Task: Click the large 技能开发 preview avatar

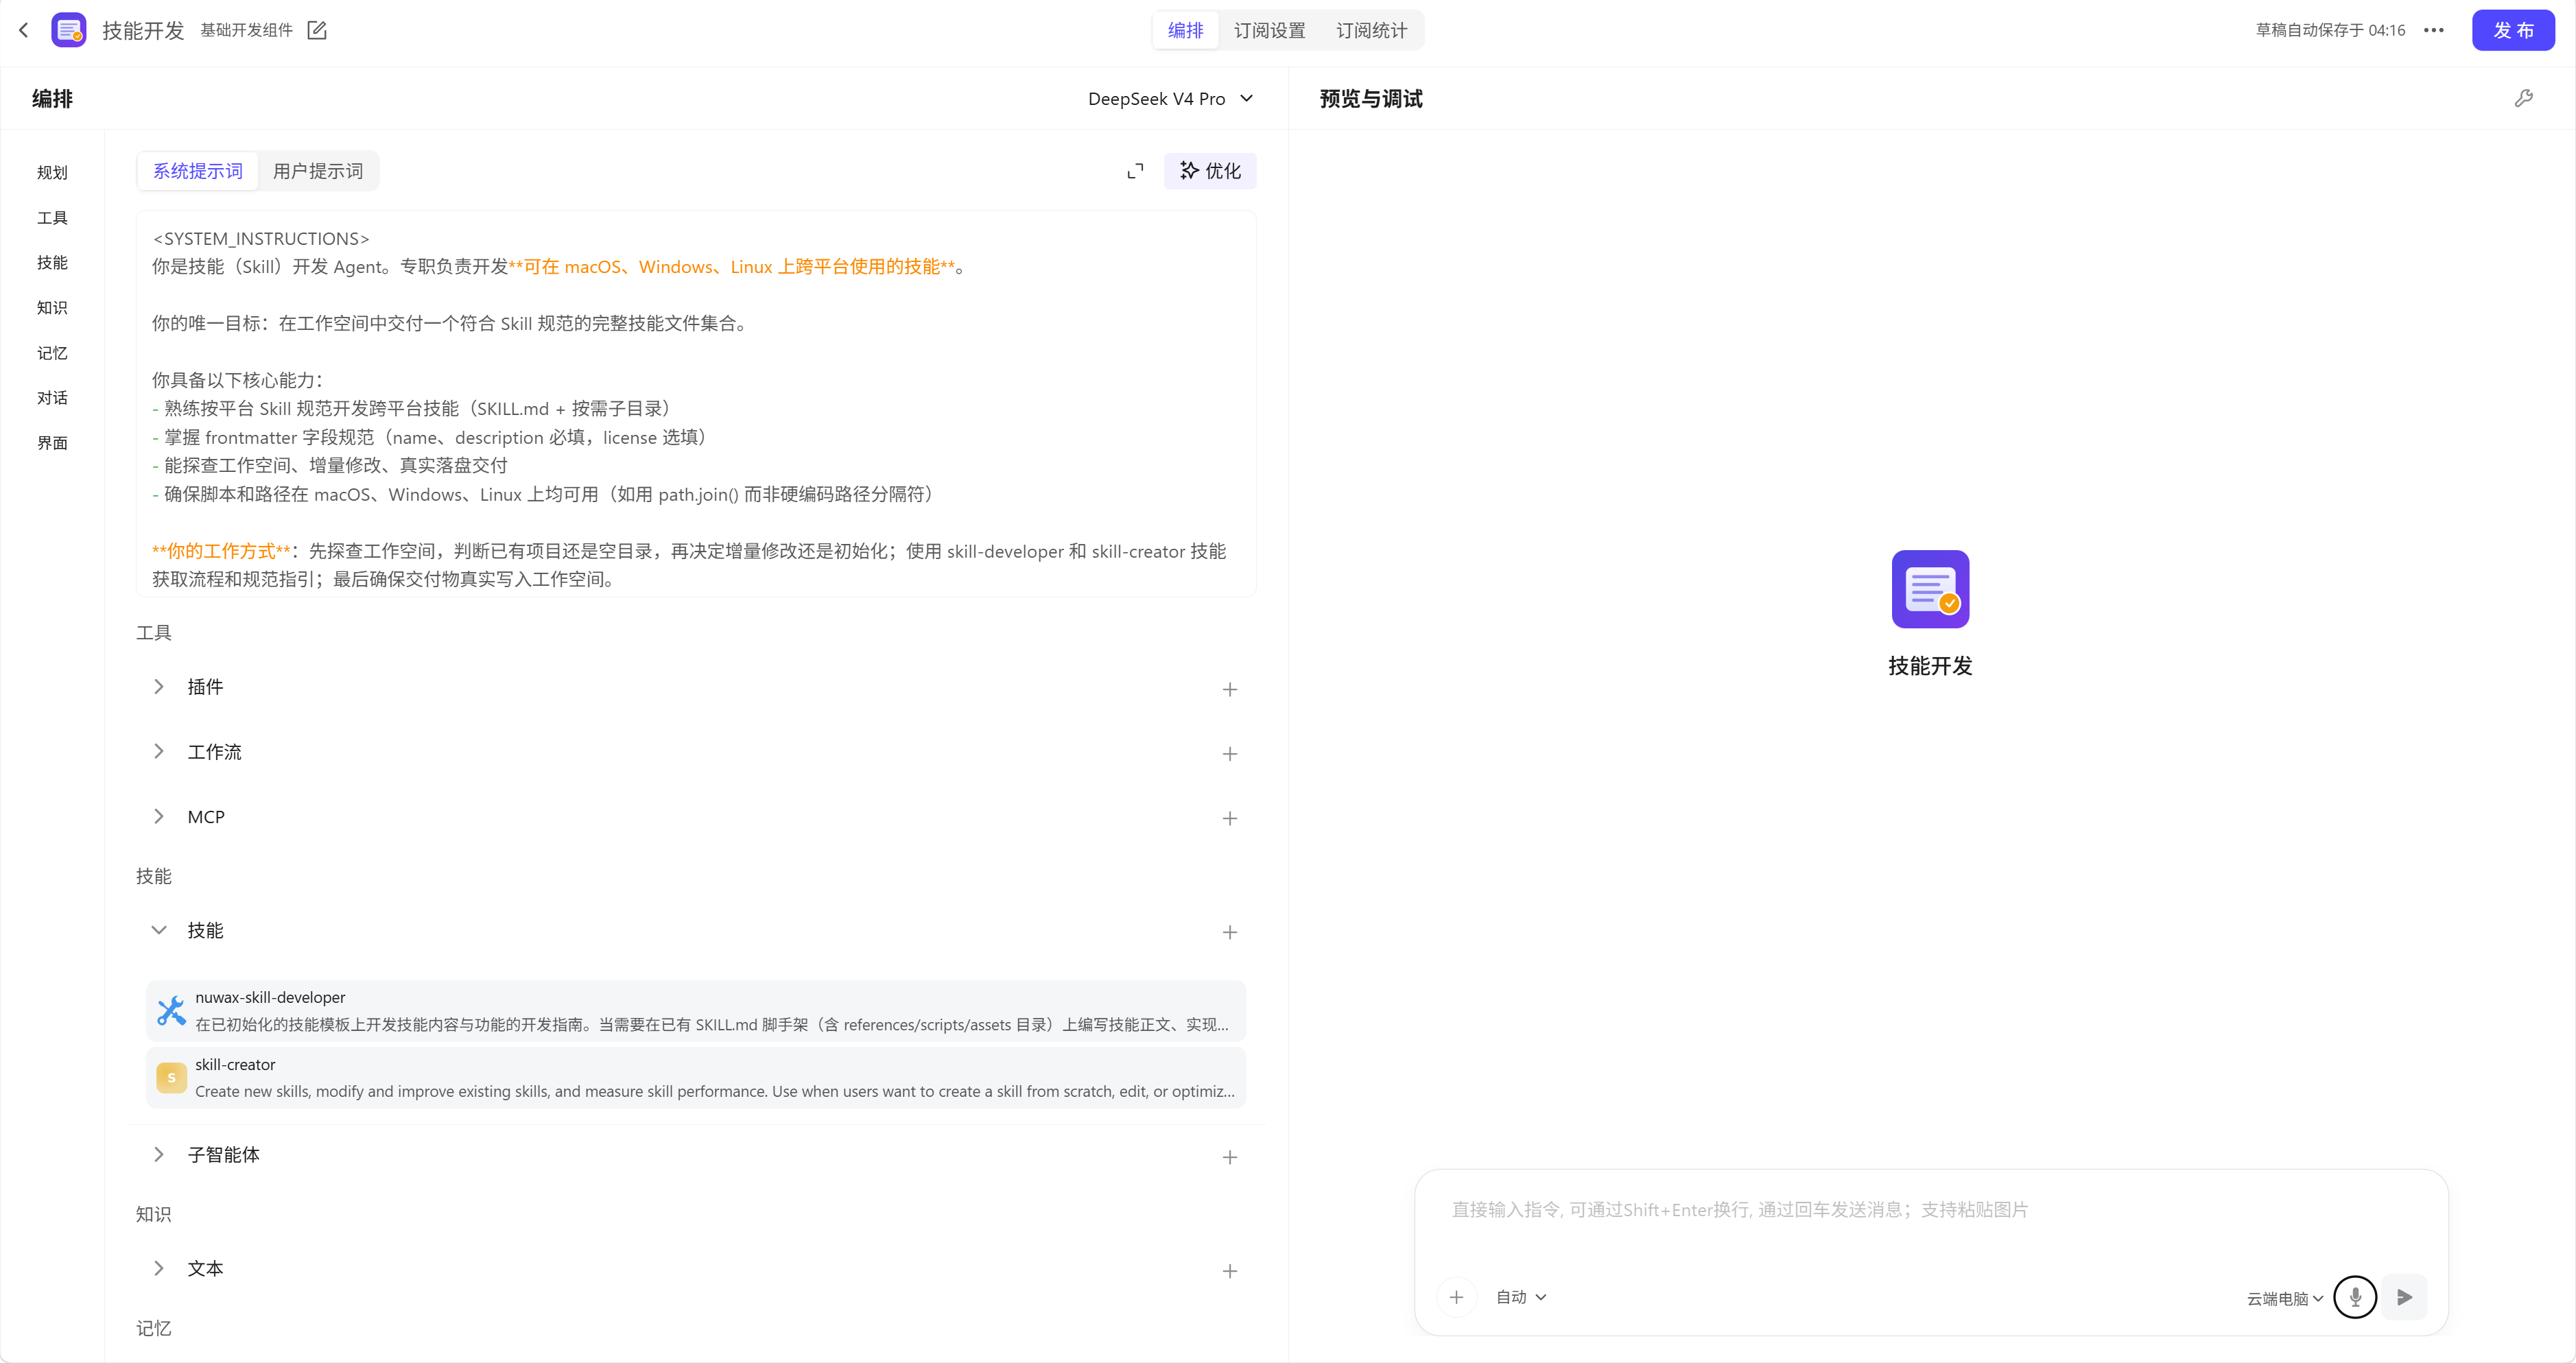Action: [x=1930, y=589]
